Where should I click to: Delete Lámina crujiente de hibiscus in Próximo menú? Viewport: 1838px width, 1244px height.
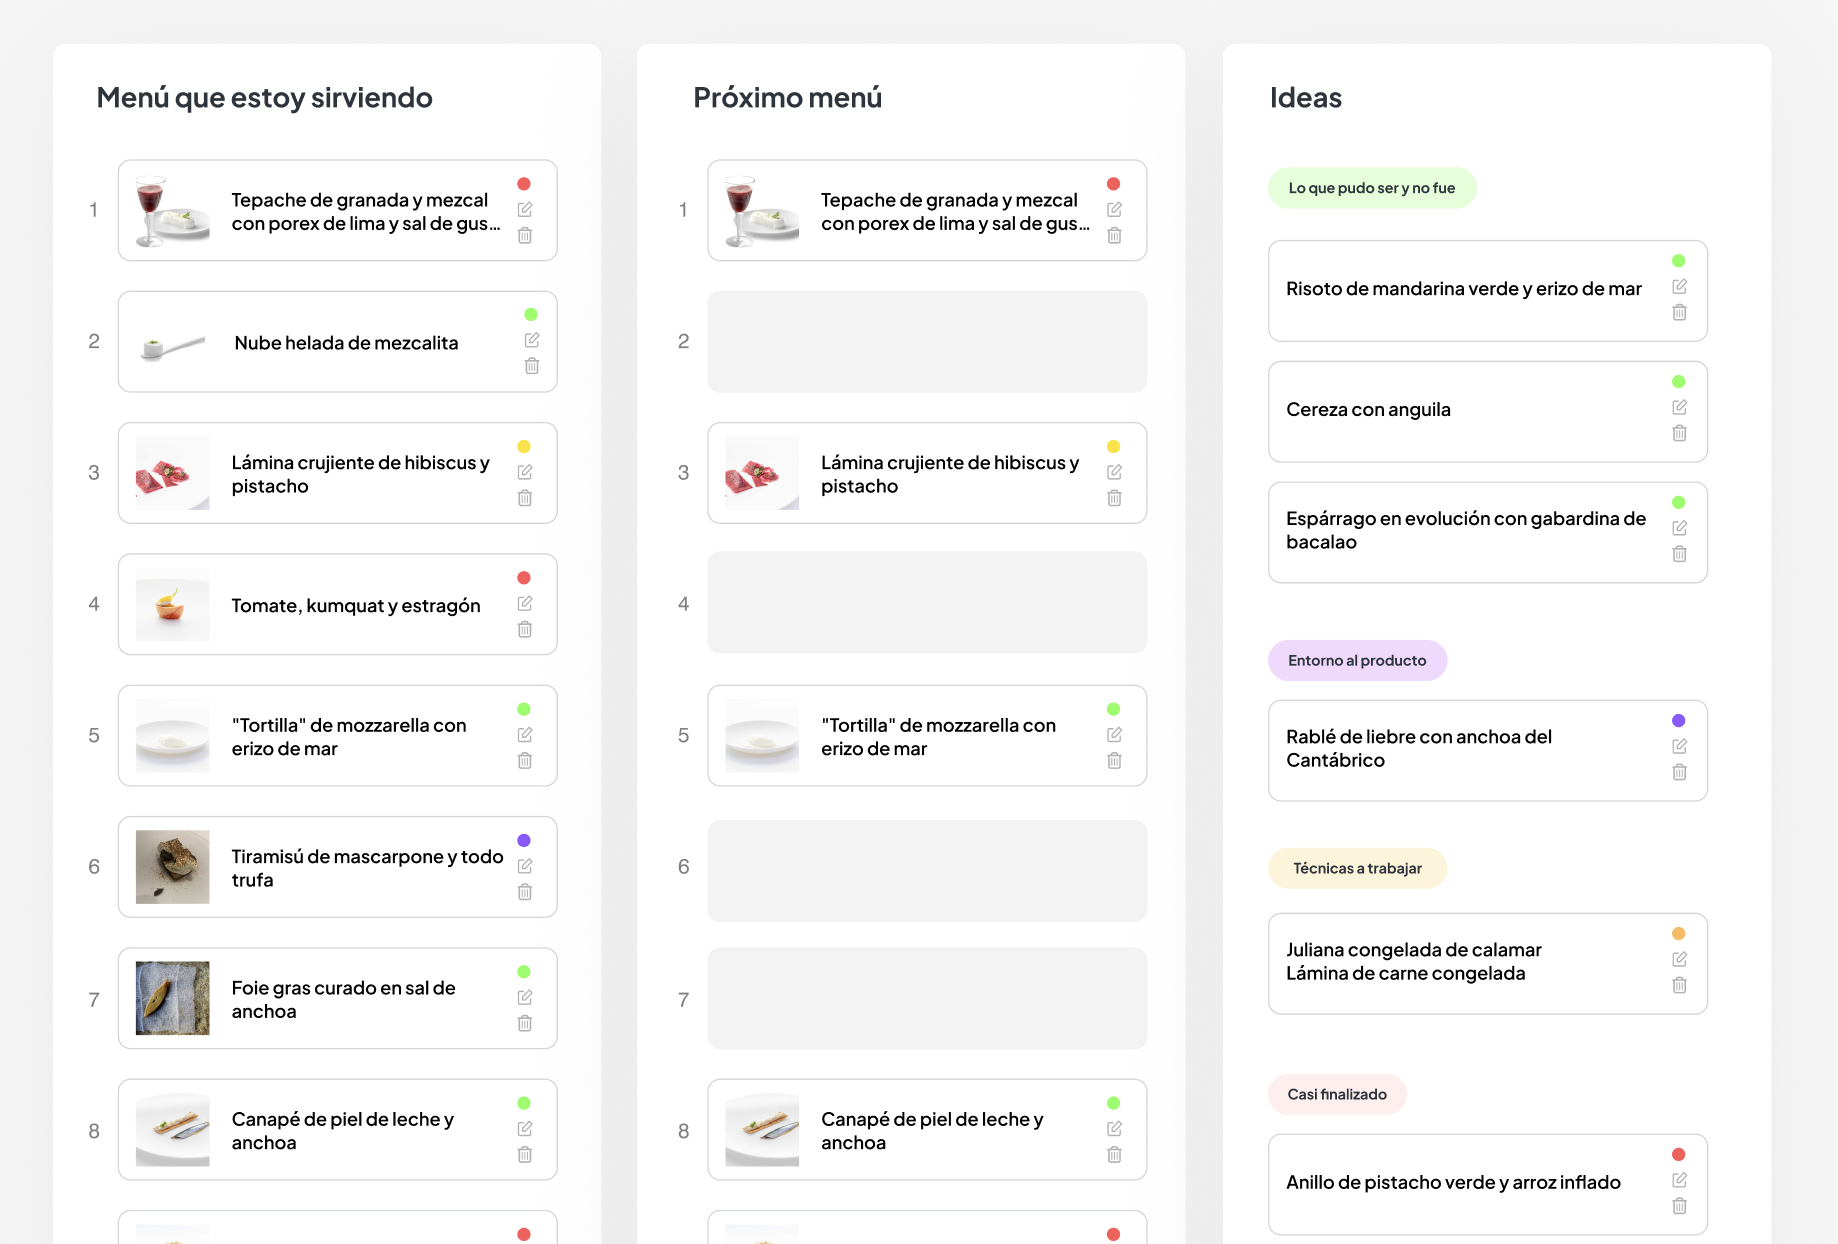[1115, 498]
